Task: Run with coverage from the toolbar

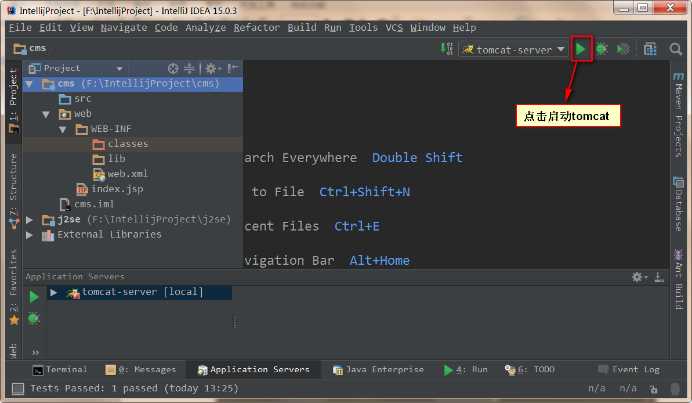Action: coord(623,49)
